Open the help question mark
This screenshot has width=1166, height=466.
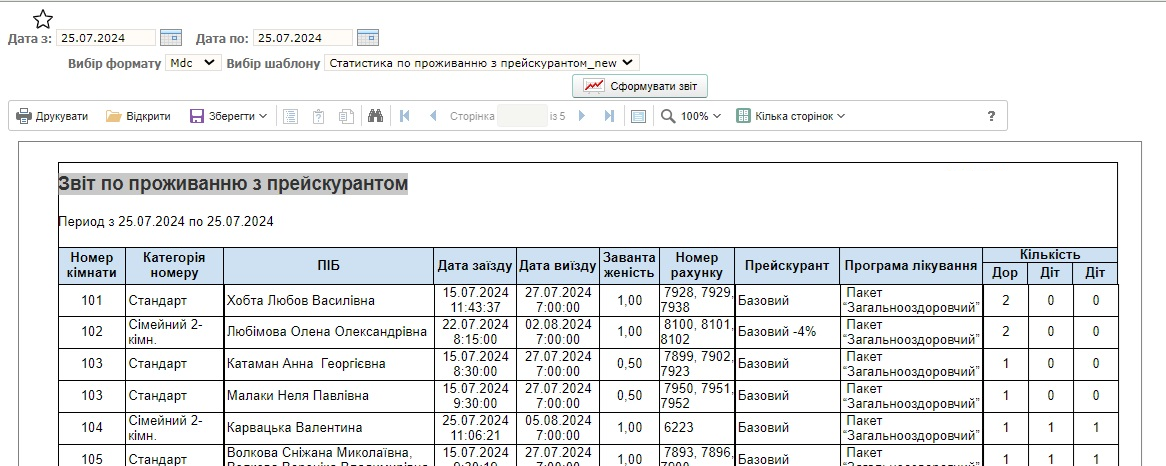click(991, 116)
